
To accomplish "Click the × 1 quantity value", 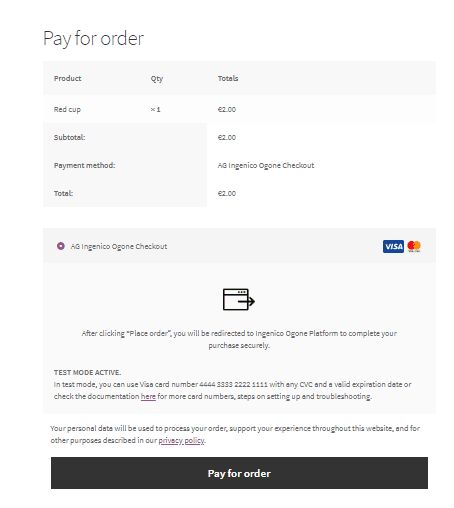I will click(x=155, y=109).
